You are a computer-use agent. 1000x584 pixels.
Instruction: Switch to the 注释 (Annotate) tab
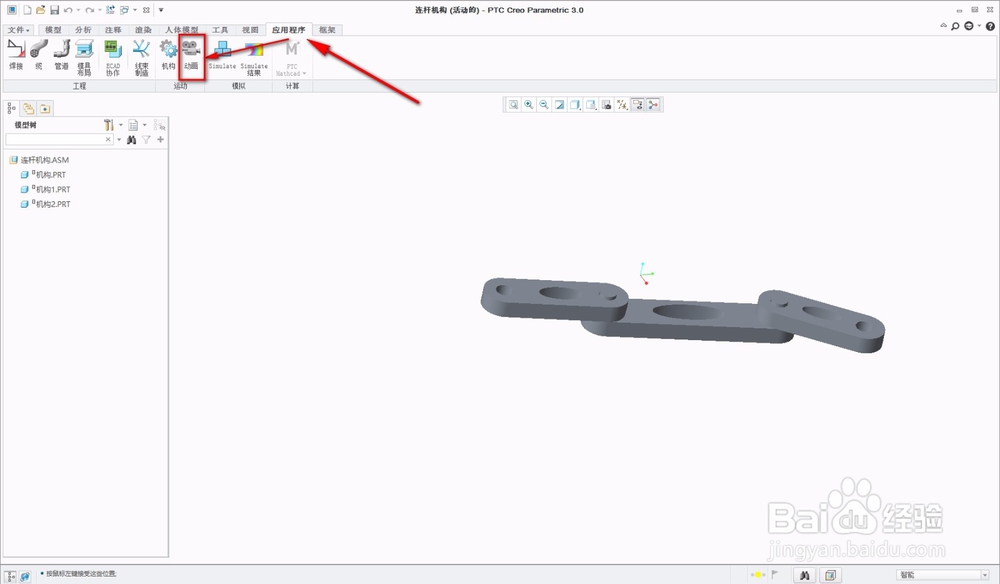coord(113,30)
